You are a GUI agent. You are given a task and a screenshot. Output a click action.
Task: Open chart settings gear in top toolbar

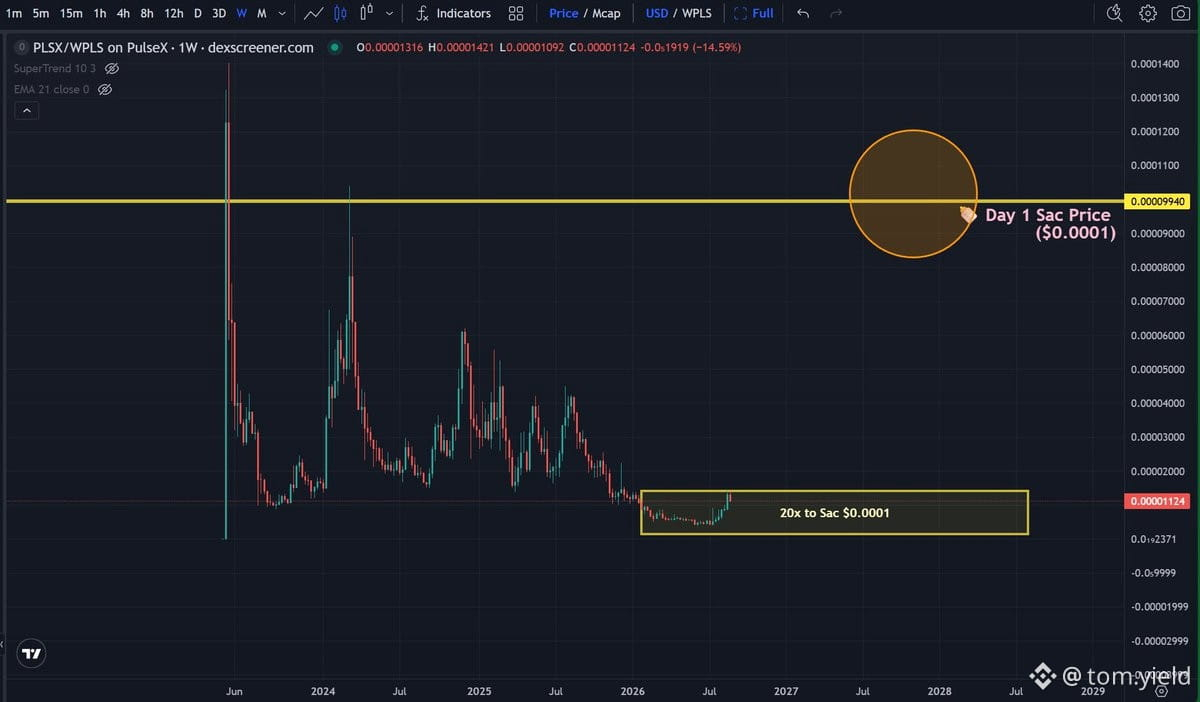(1148, 13)
